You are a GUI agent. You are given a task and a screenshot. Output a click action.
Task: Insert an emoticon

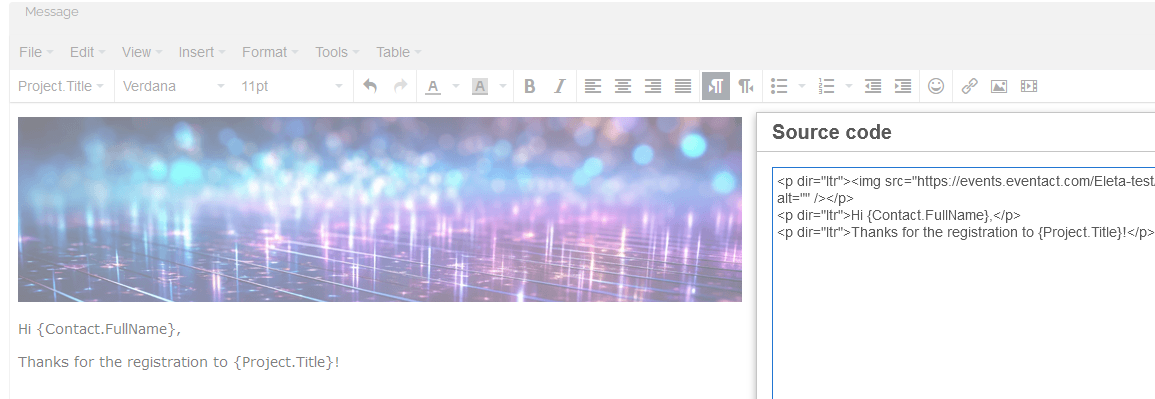(x=935, y=86)
